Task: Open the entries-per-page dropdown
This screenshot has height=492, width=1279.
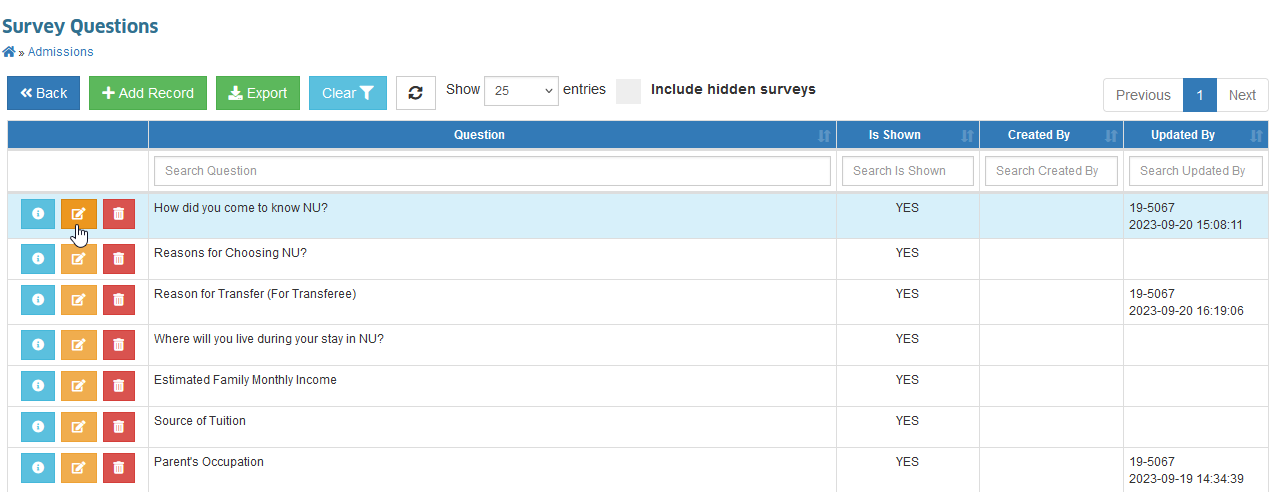Action: coord(521,90)
